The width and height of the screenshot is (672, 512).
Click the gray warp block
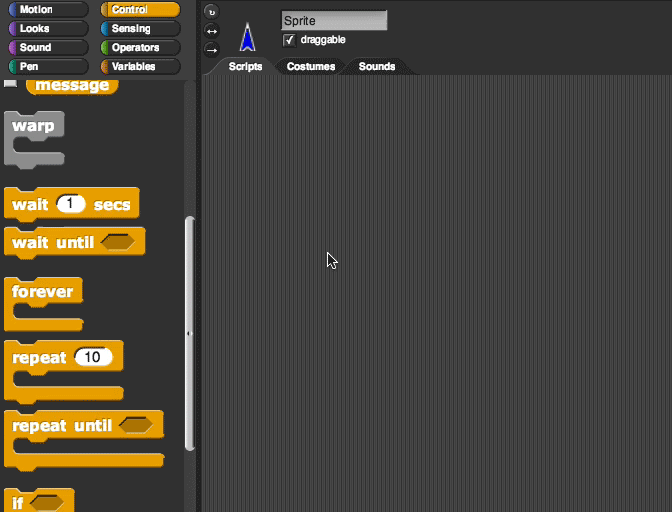pyautogui.click(x=33, y=127)
